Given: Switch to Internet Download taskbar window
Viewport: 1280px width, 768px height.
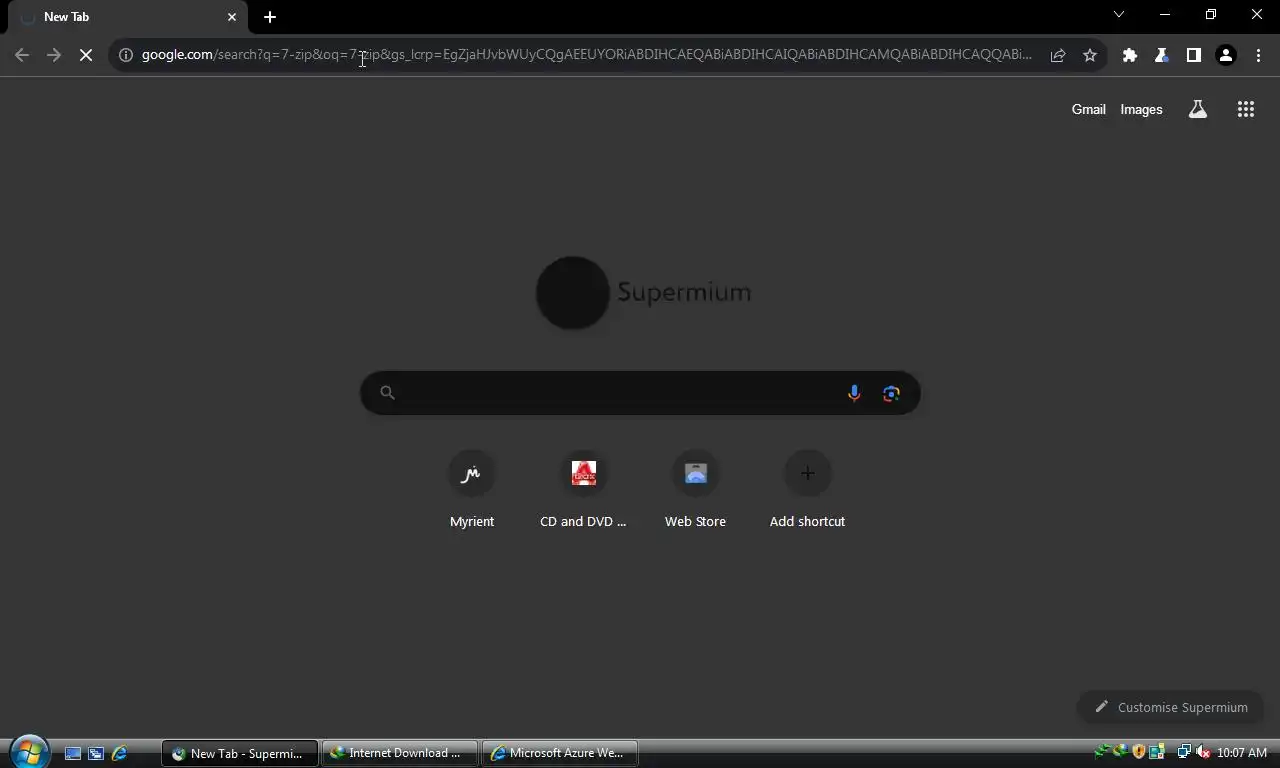Looking at the screenshot, I should [399, 753].
